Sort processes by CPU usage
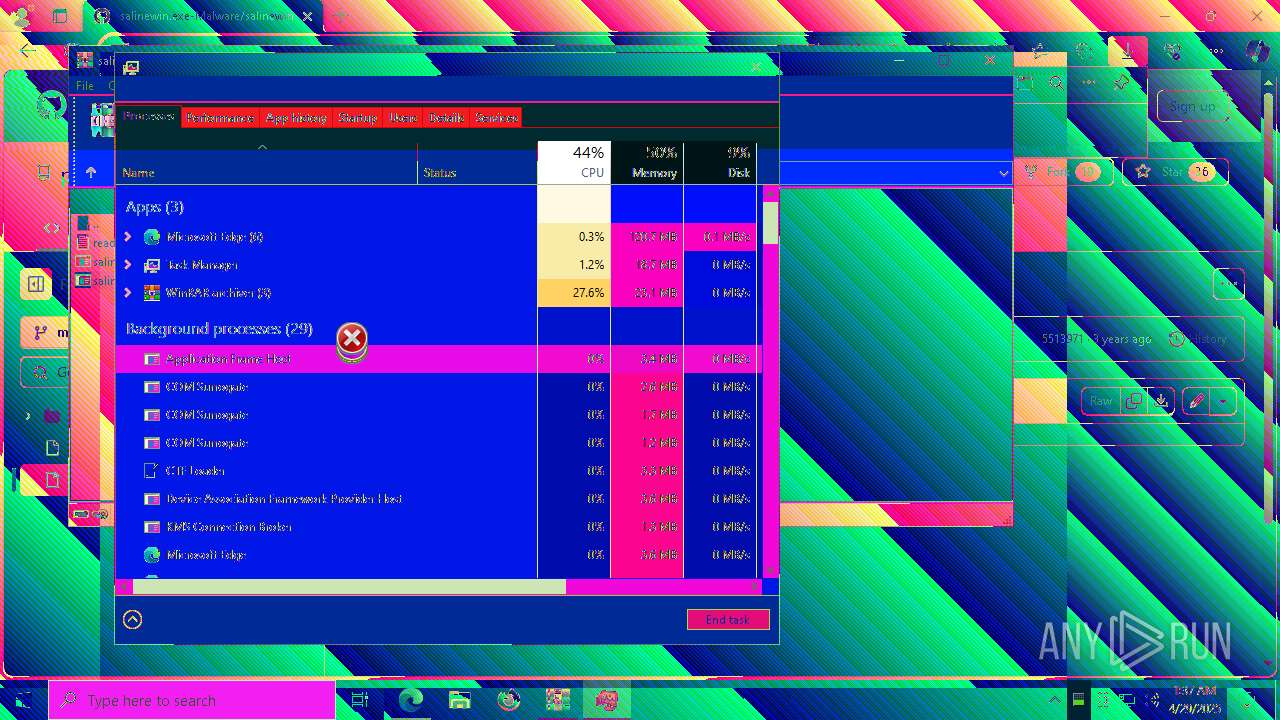This screenshot has width=1280, height=720. [574, 163]
